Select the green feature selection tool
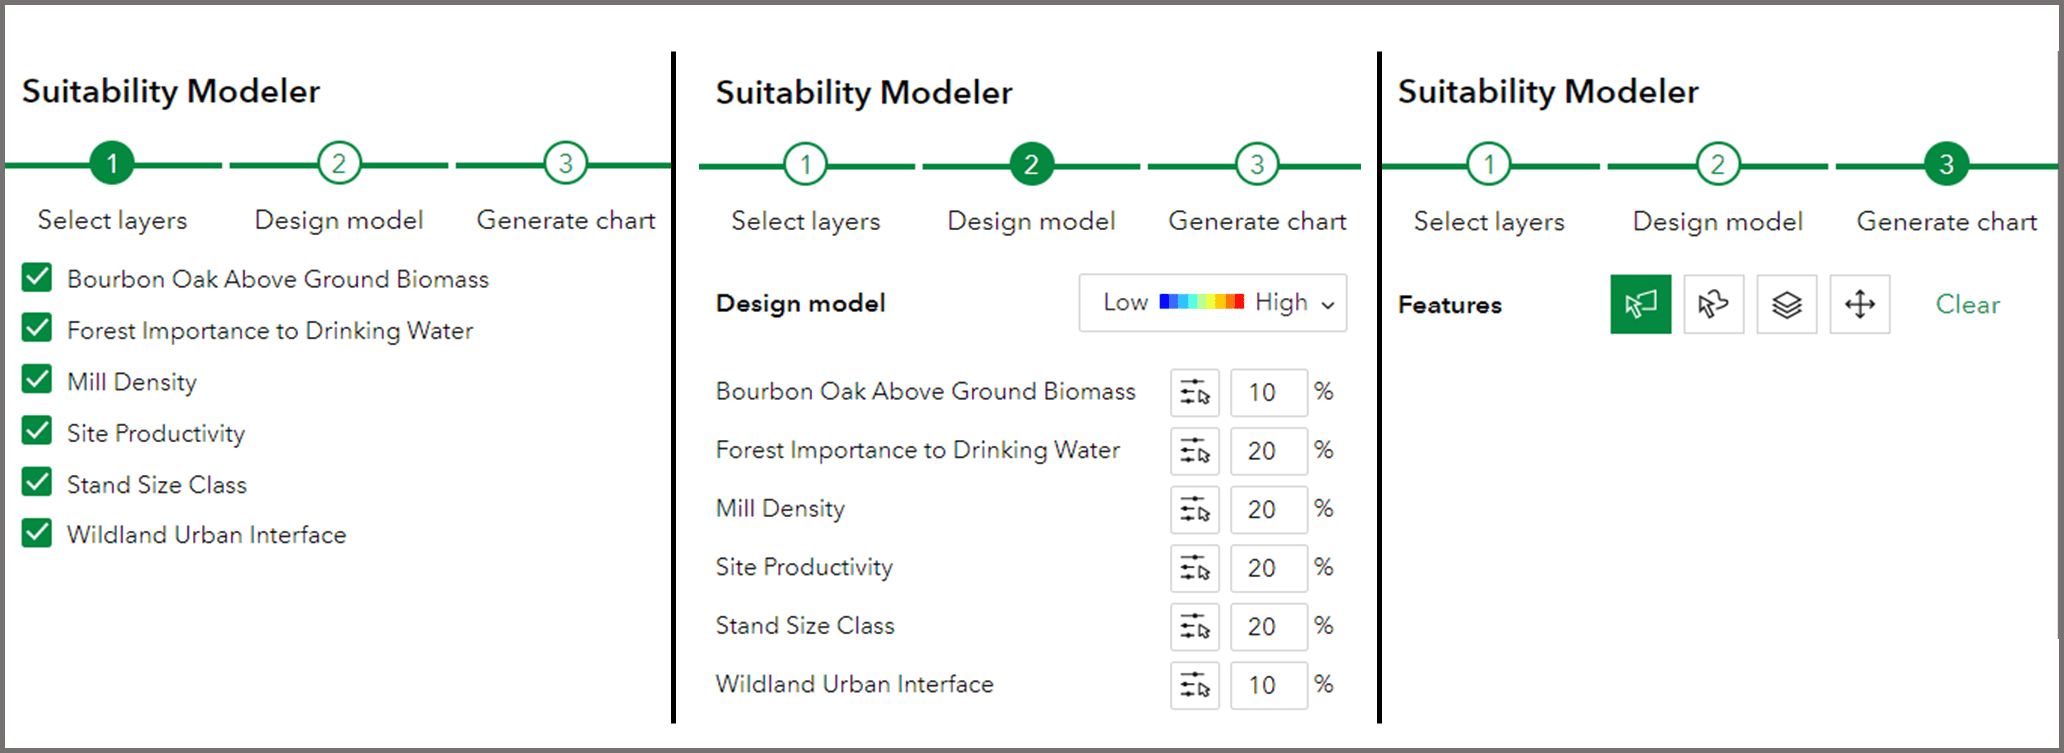This screenshot has width=2064, height=753. pyautogui.click(x=1641, y=304)
